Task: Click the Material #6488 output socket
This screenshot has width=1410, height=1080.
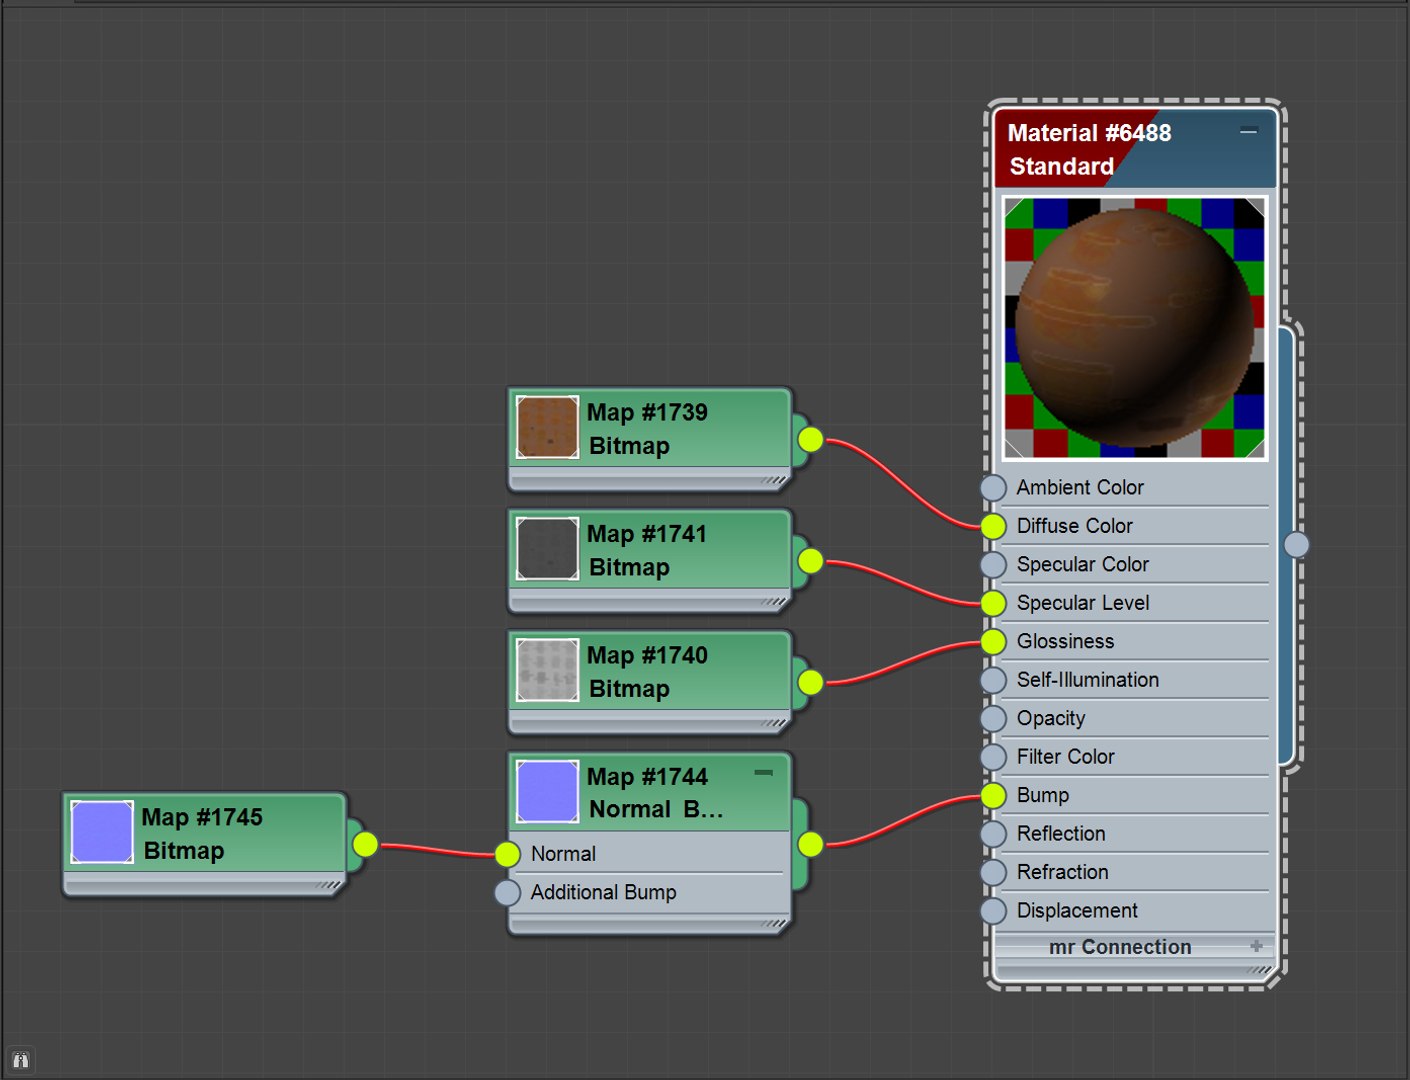Action: [1296, 545]
